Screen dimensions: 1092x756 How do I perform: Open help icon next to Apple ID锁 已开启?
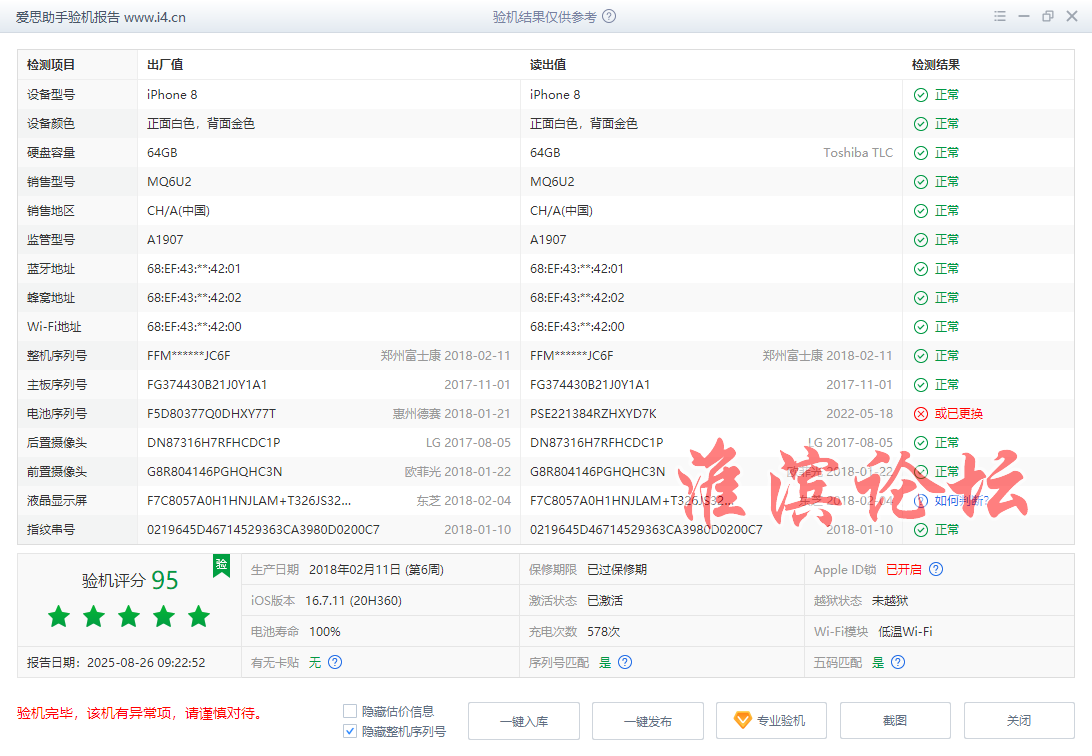[936, 569]
